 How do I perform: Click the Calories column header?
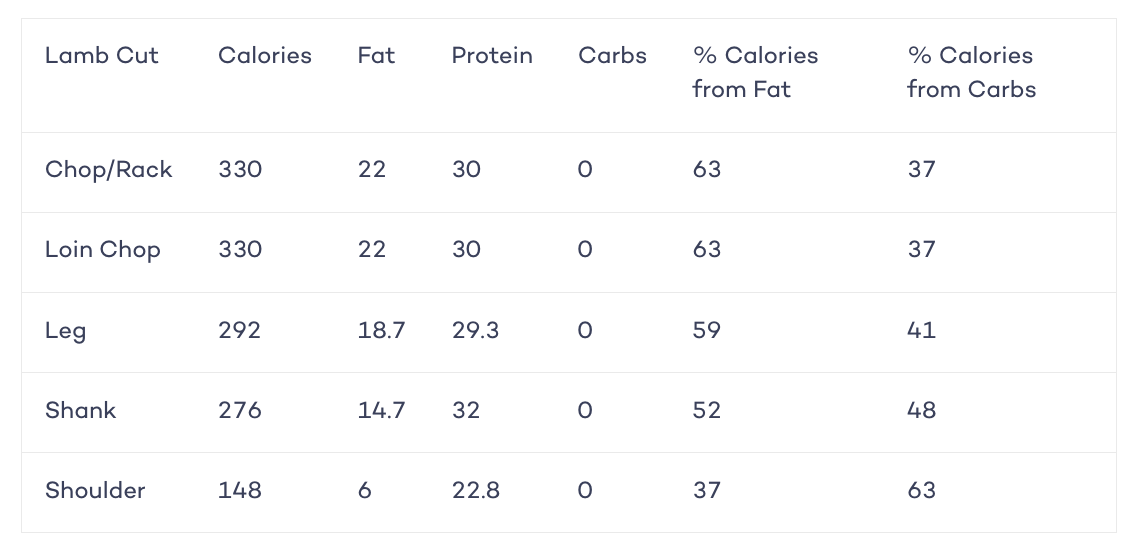click(x=265, y=56)
